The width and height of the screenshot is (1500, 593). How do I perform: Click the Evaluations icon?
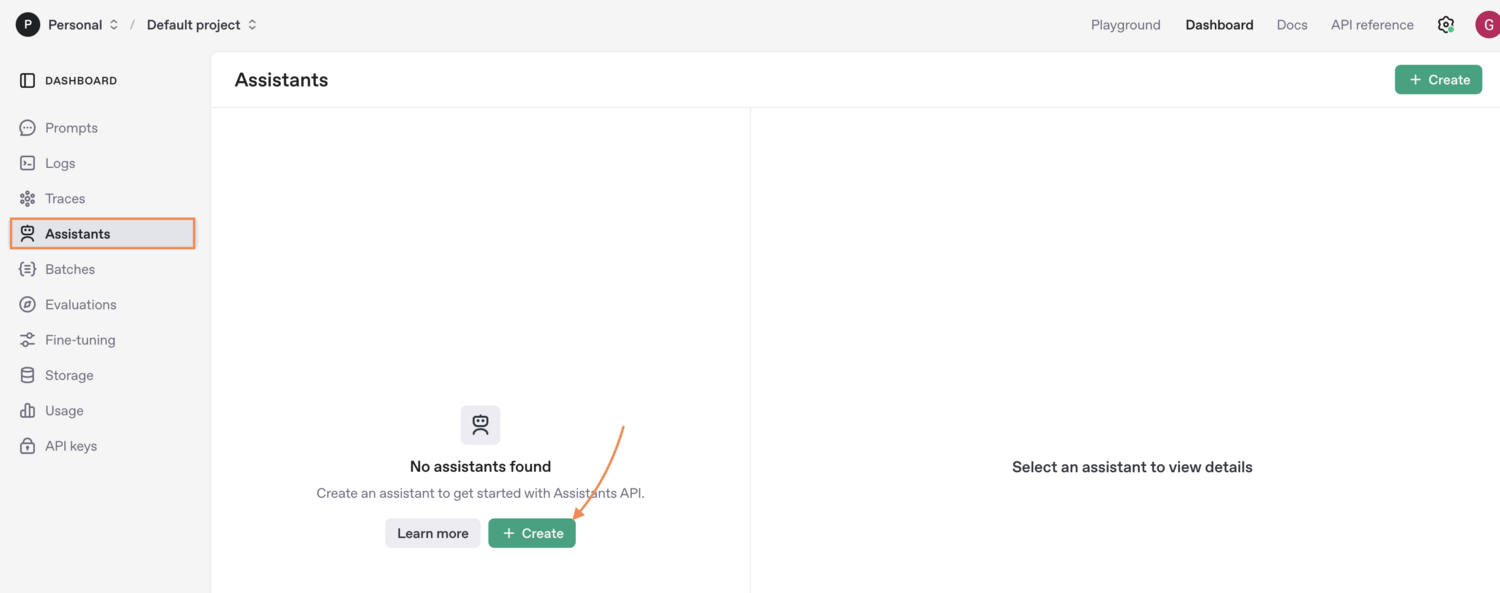tap(28, 304)
